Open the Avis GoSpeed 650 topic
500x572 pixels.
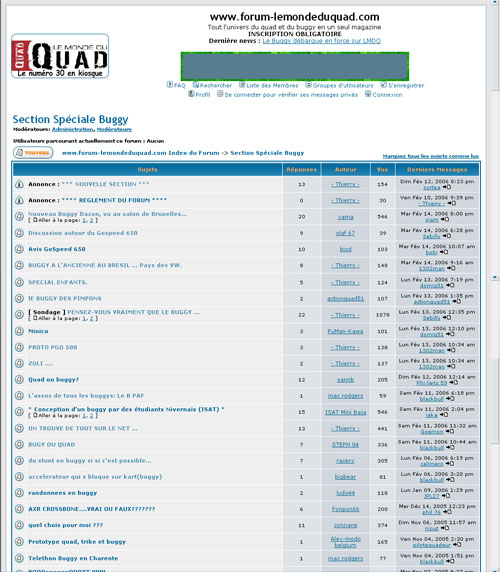point(57,249)
